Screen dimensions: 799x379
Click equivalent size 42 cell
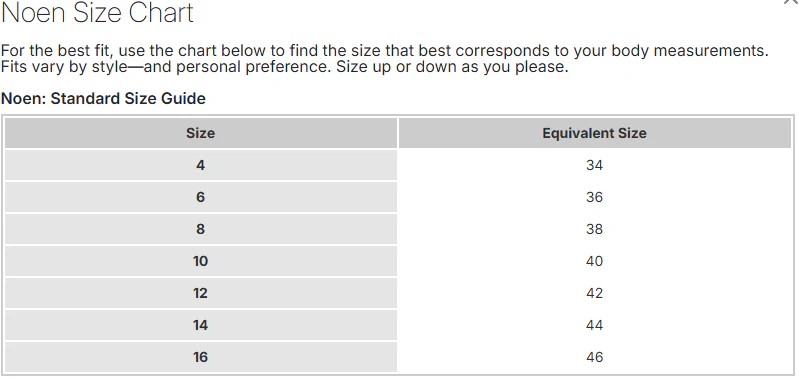(594, 293)
